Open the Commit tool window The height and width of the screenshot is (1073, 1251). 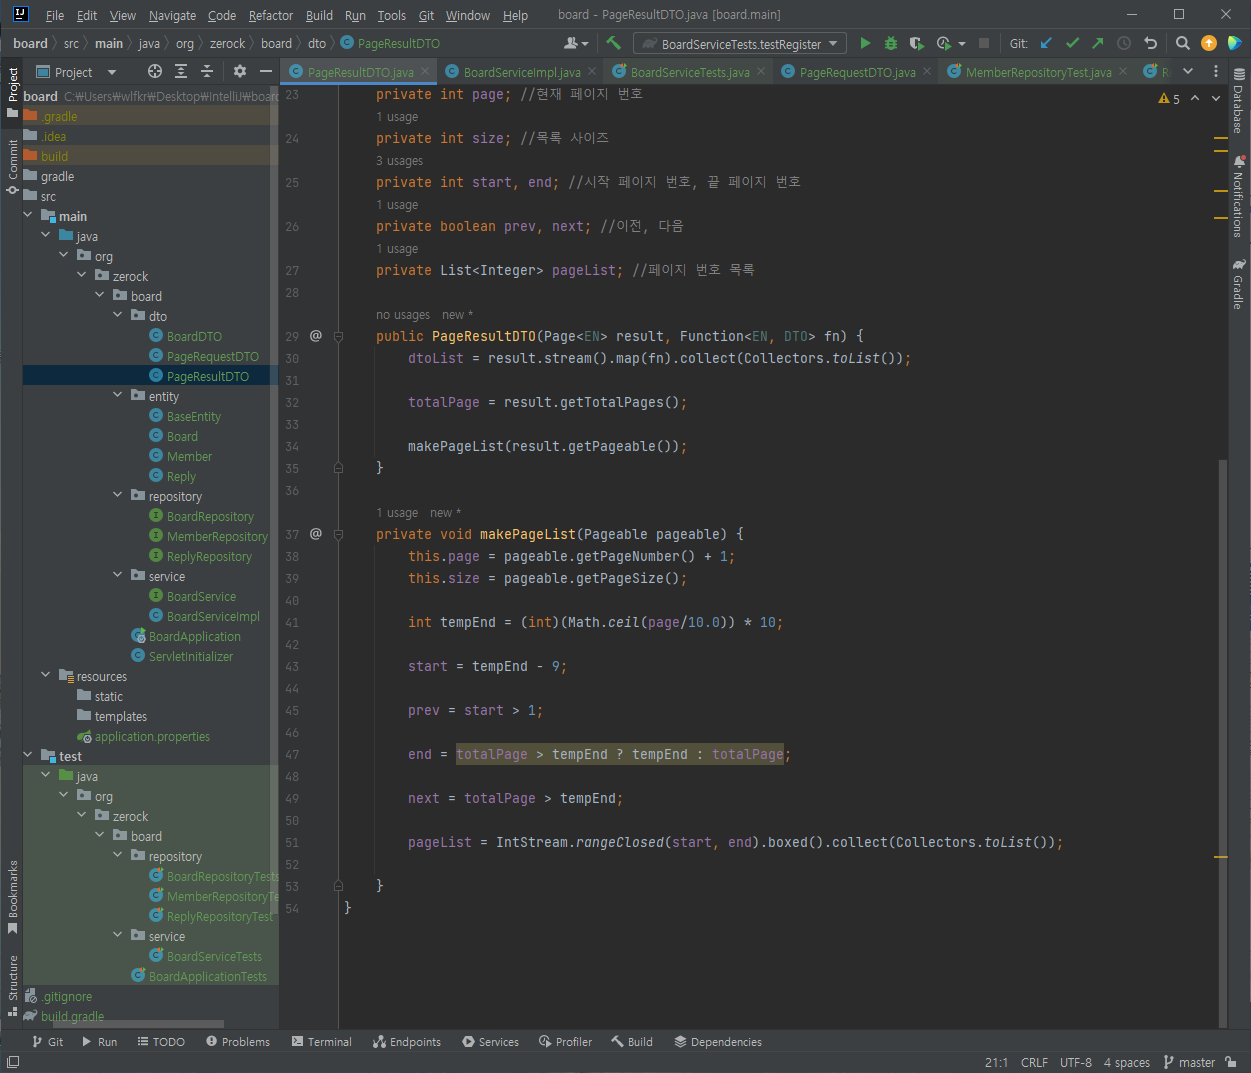(12, 166)
